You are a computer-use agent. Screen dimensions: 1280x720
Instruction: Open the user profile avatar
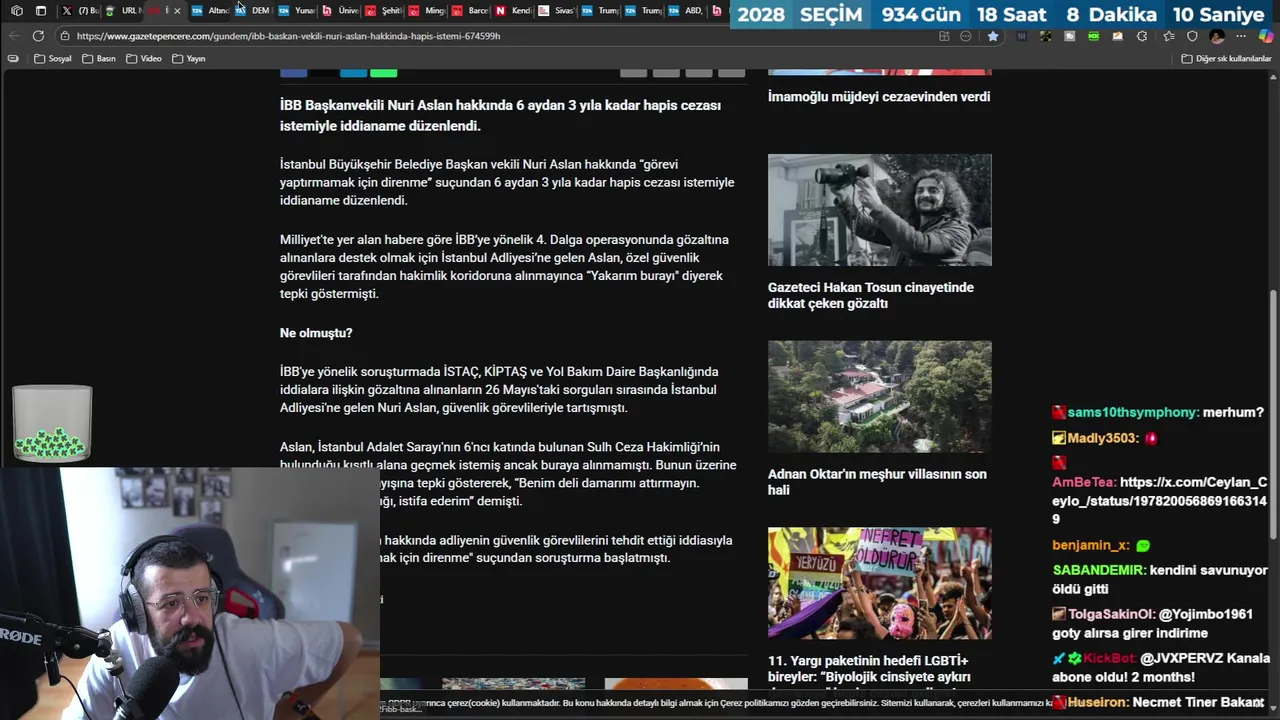point(1217,36)
